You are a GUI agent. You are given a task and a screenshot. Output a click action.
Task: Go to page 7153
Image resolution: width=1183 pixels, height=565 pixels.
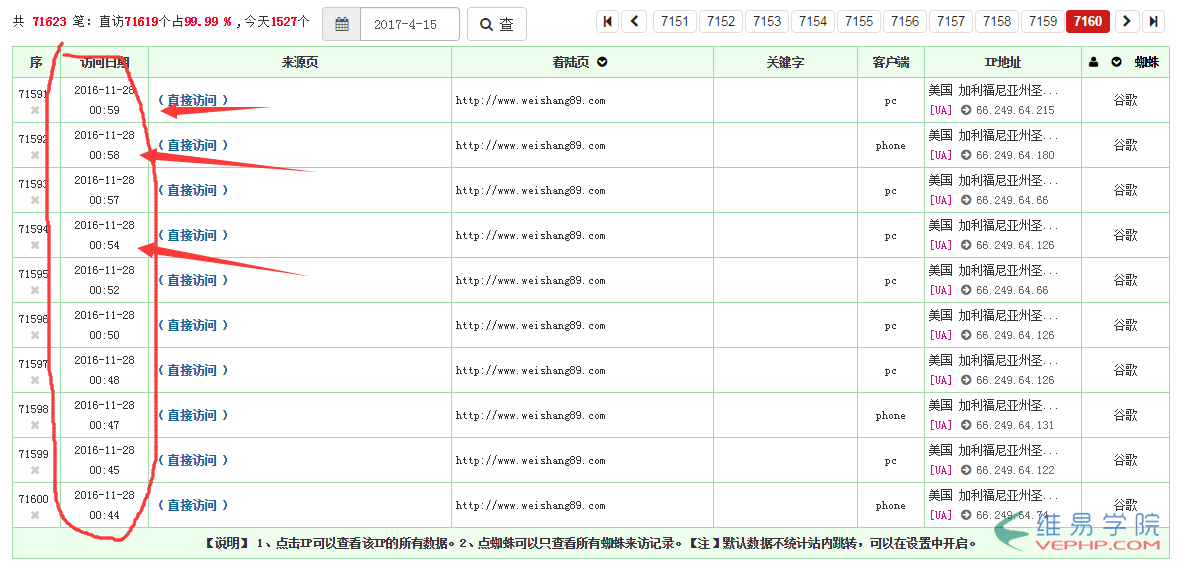pyautogui.click(x=767, y=21)
